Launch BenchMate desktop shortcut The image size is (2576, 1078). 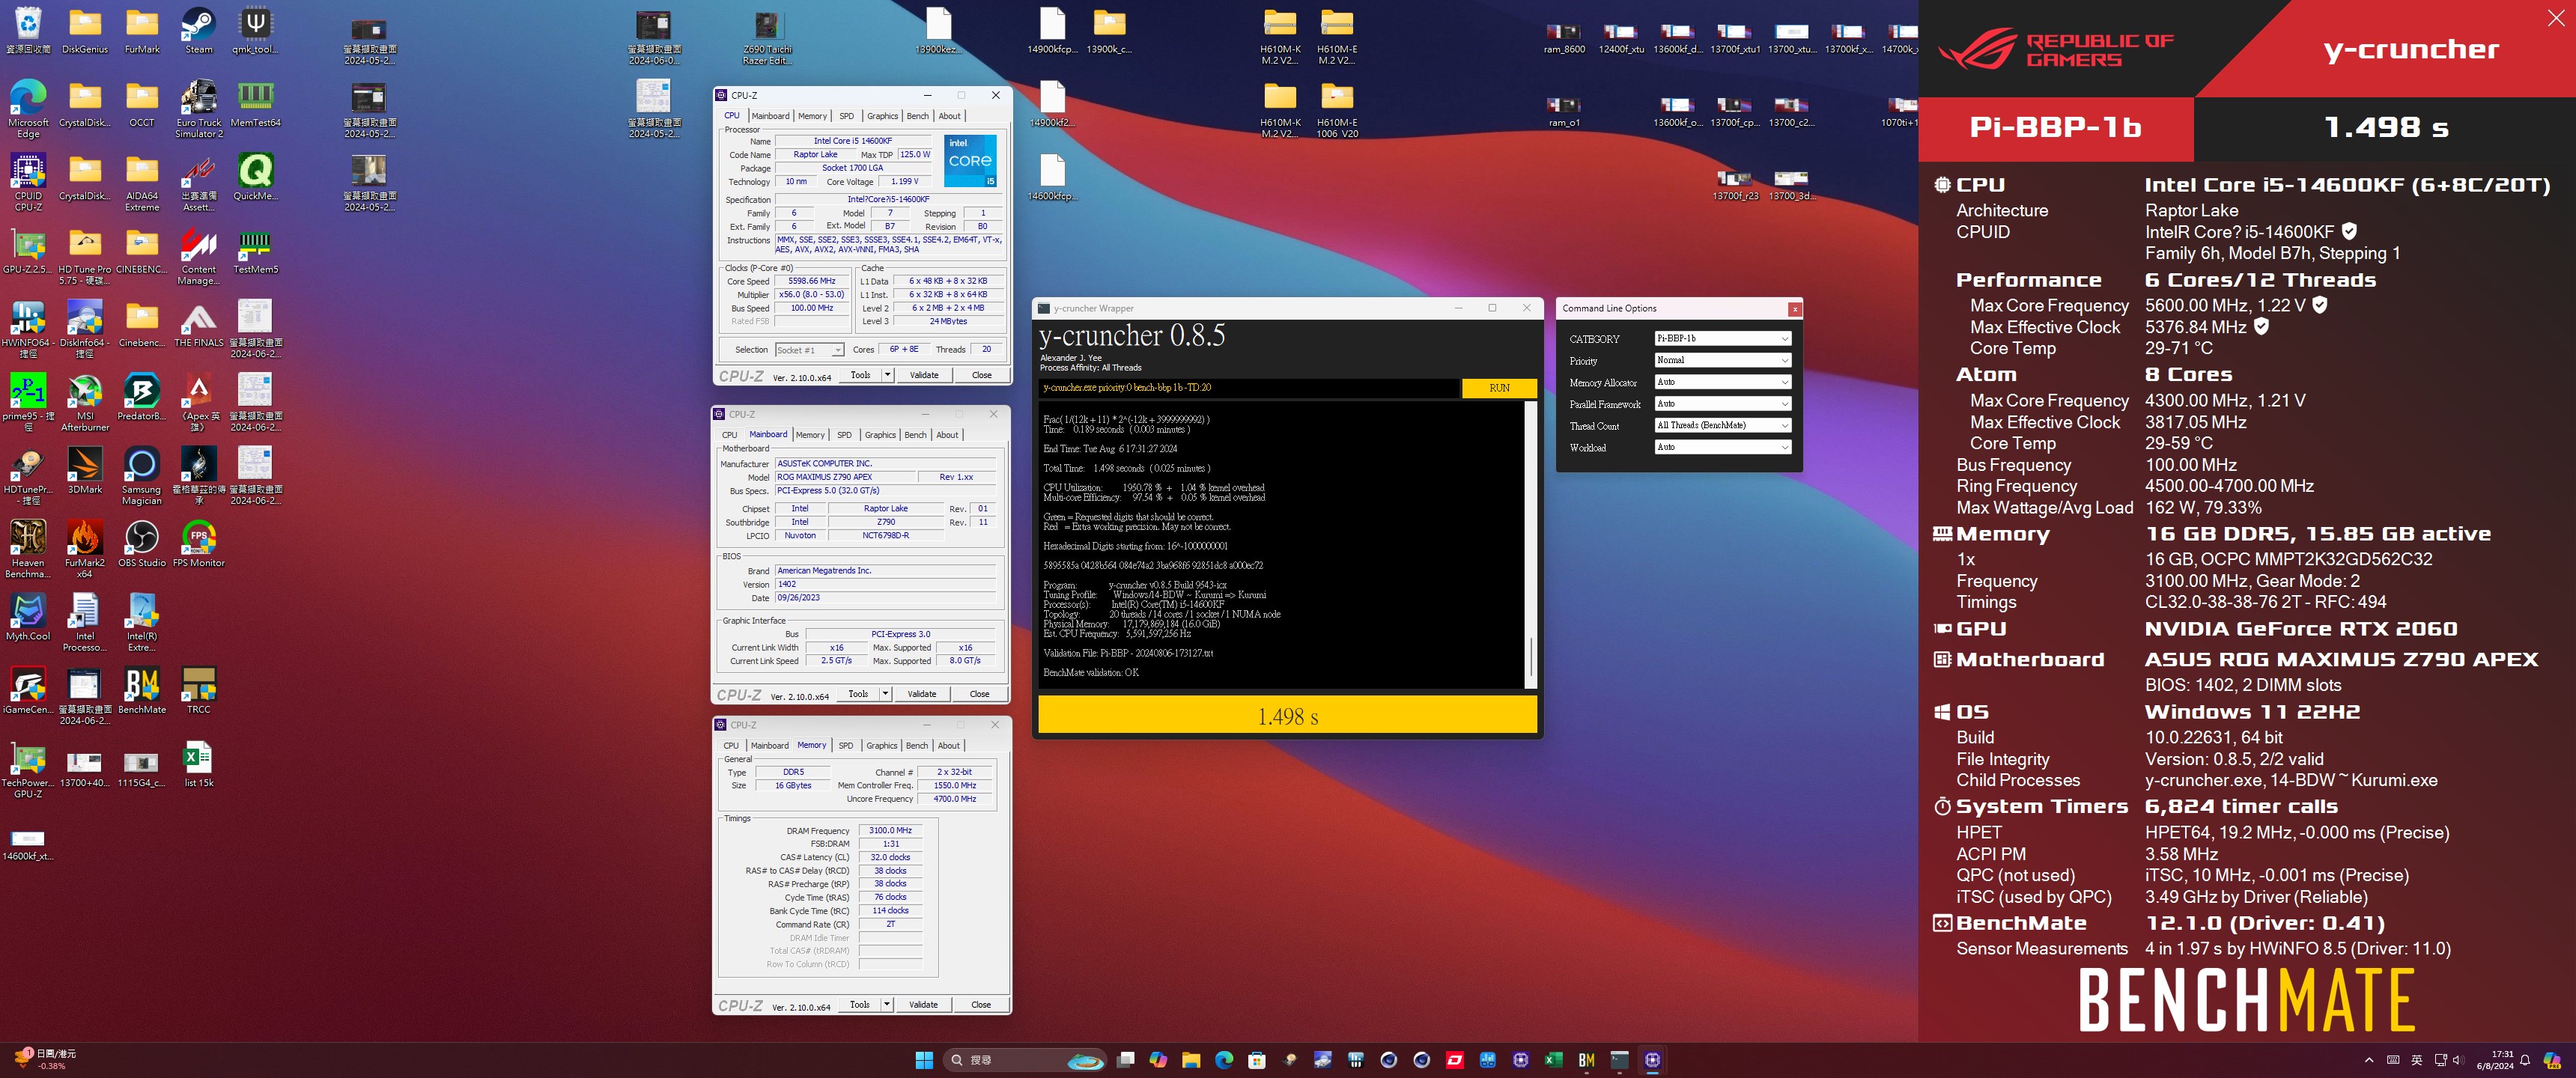[x=142, y=690]
